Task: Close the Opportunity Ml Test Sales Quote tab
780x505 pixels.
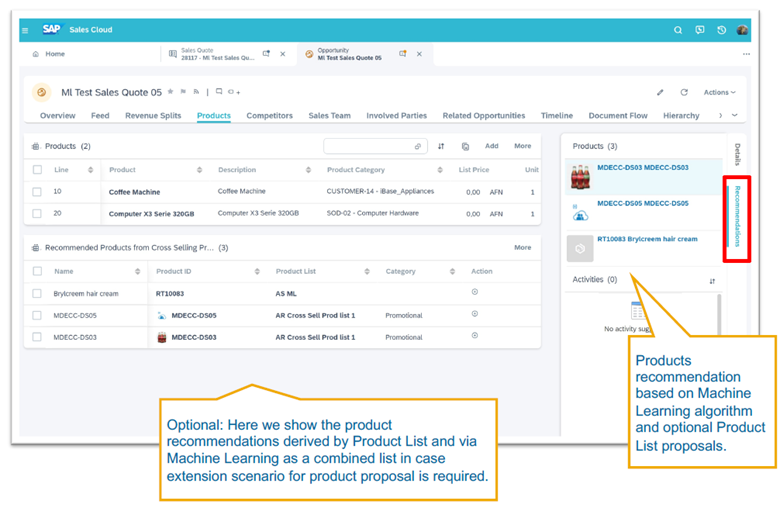Action: (419, 54)
